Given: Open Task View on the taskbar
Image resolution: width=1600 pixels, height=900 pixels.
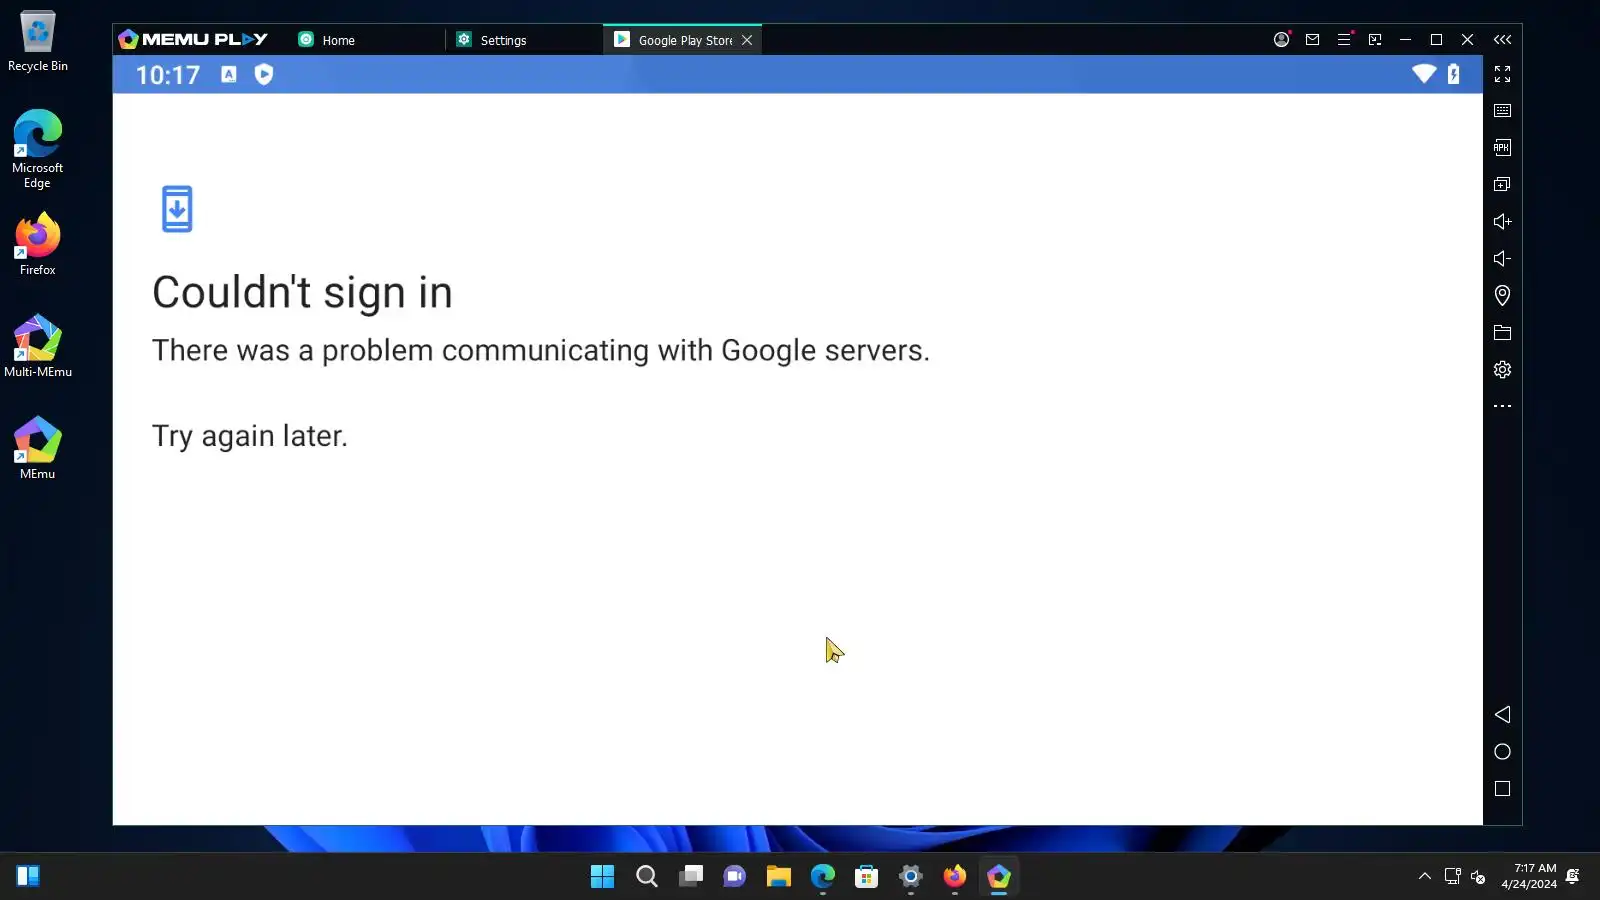Looking at the screenshot, I should point(691,877).
